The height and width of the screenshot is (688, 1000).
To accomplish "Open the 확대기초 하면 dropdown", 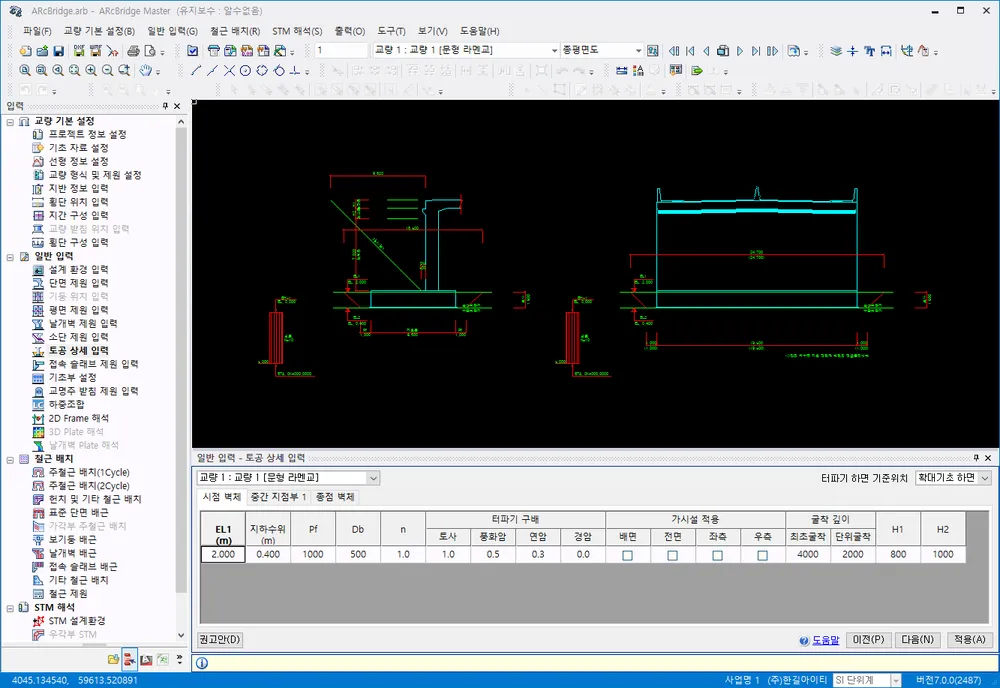I will 985,478.
